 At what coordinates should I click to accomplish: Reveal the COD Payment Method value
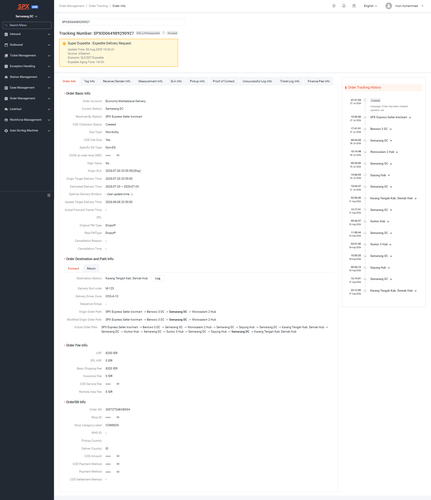(x=118, y=464)
